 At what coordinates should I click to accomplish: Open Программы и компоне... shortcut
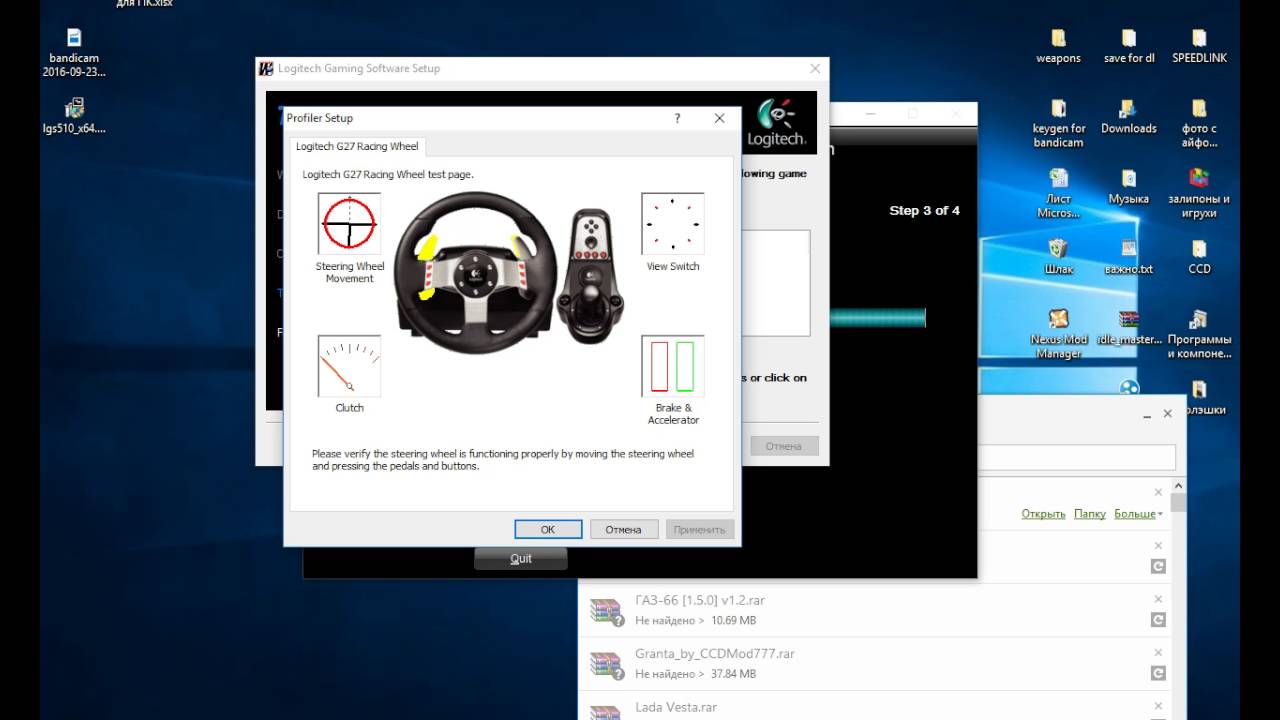click(x=1199, y=334)
